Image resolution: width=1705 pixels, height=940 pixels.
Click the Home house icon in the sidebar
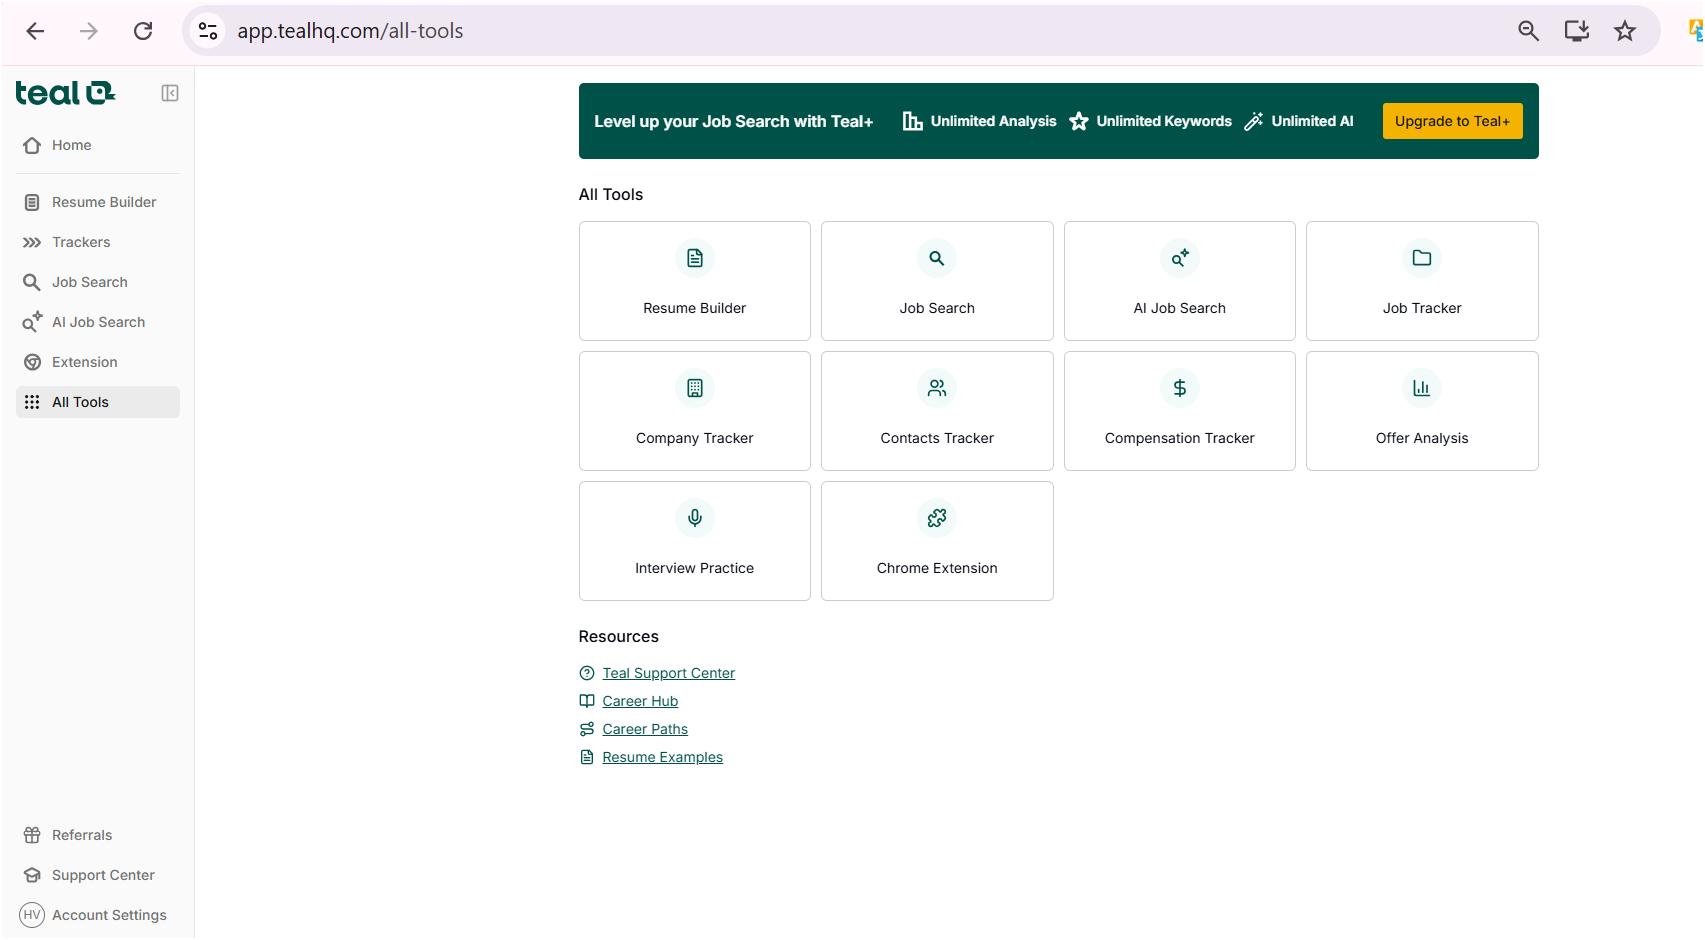tap(32, 145)
